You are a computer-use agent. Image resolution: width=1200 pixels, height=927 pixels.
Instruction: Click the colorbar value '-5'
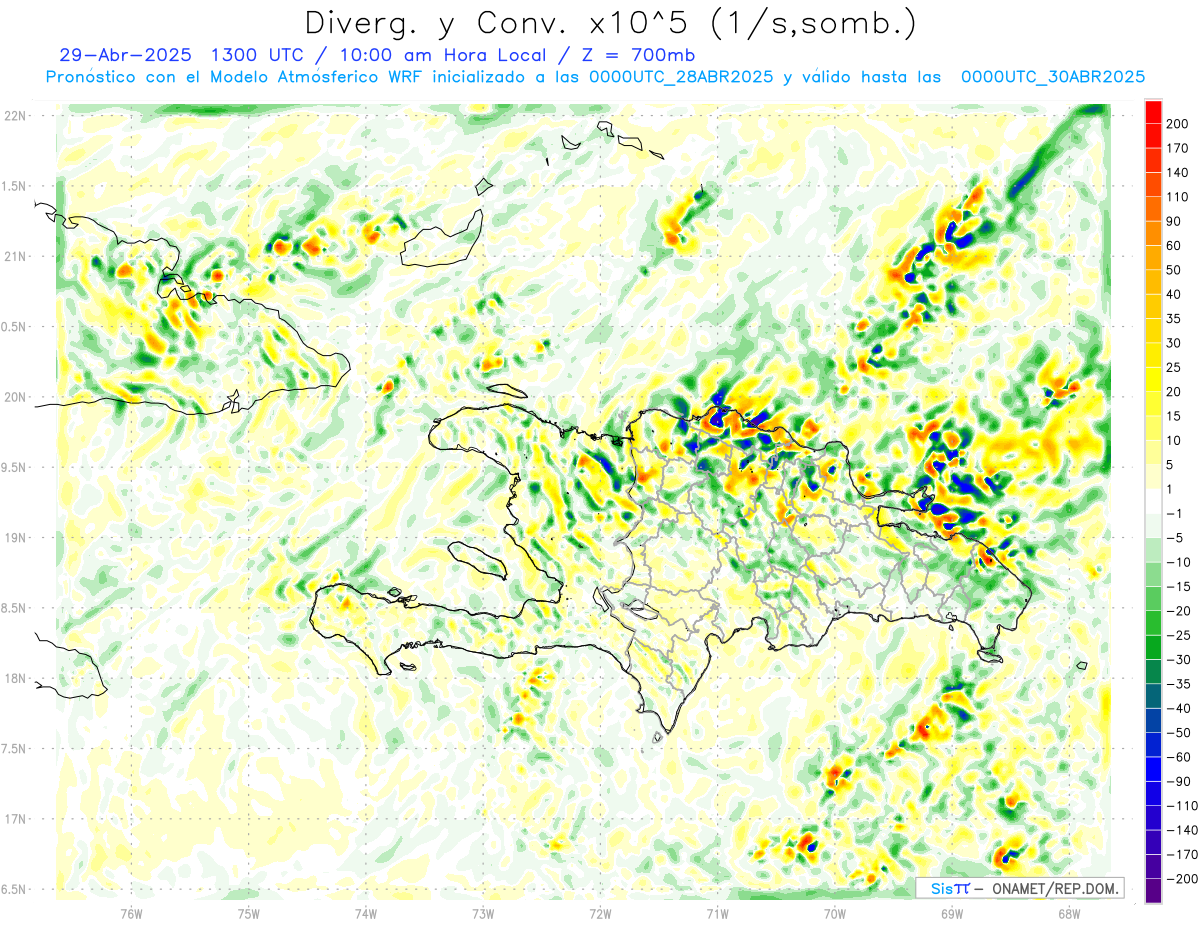1175,538
